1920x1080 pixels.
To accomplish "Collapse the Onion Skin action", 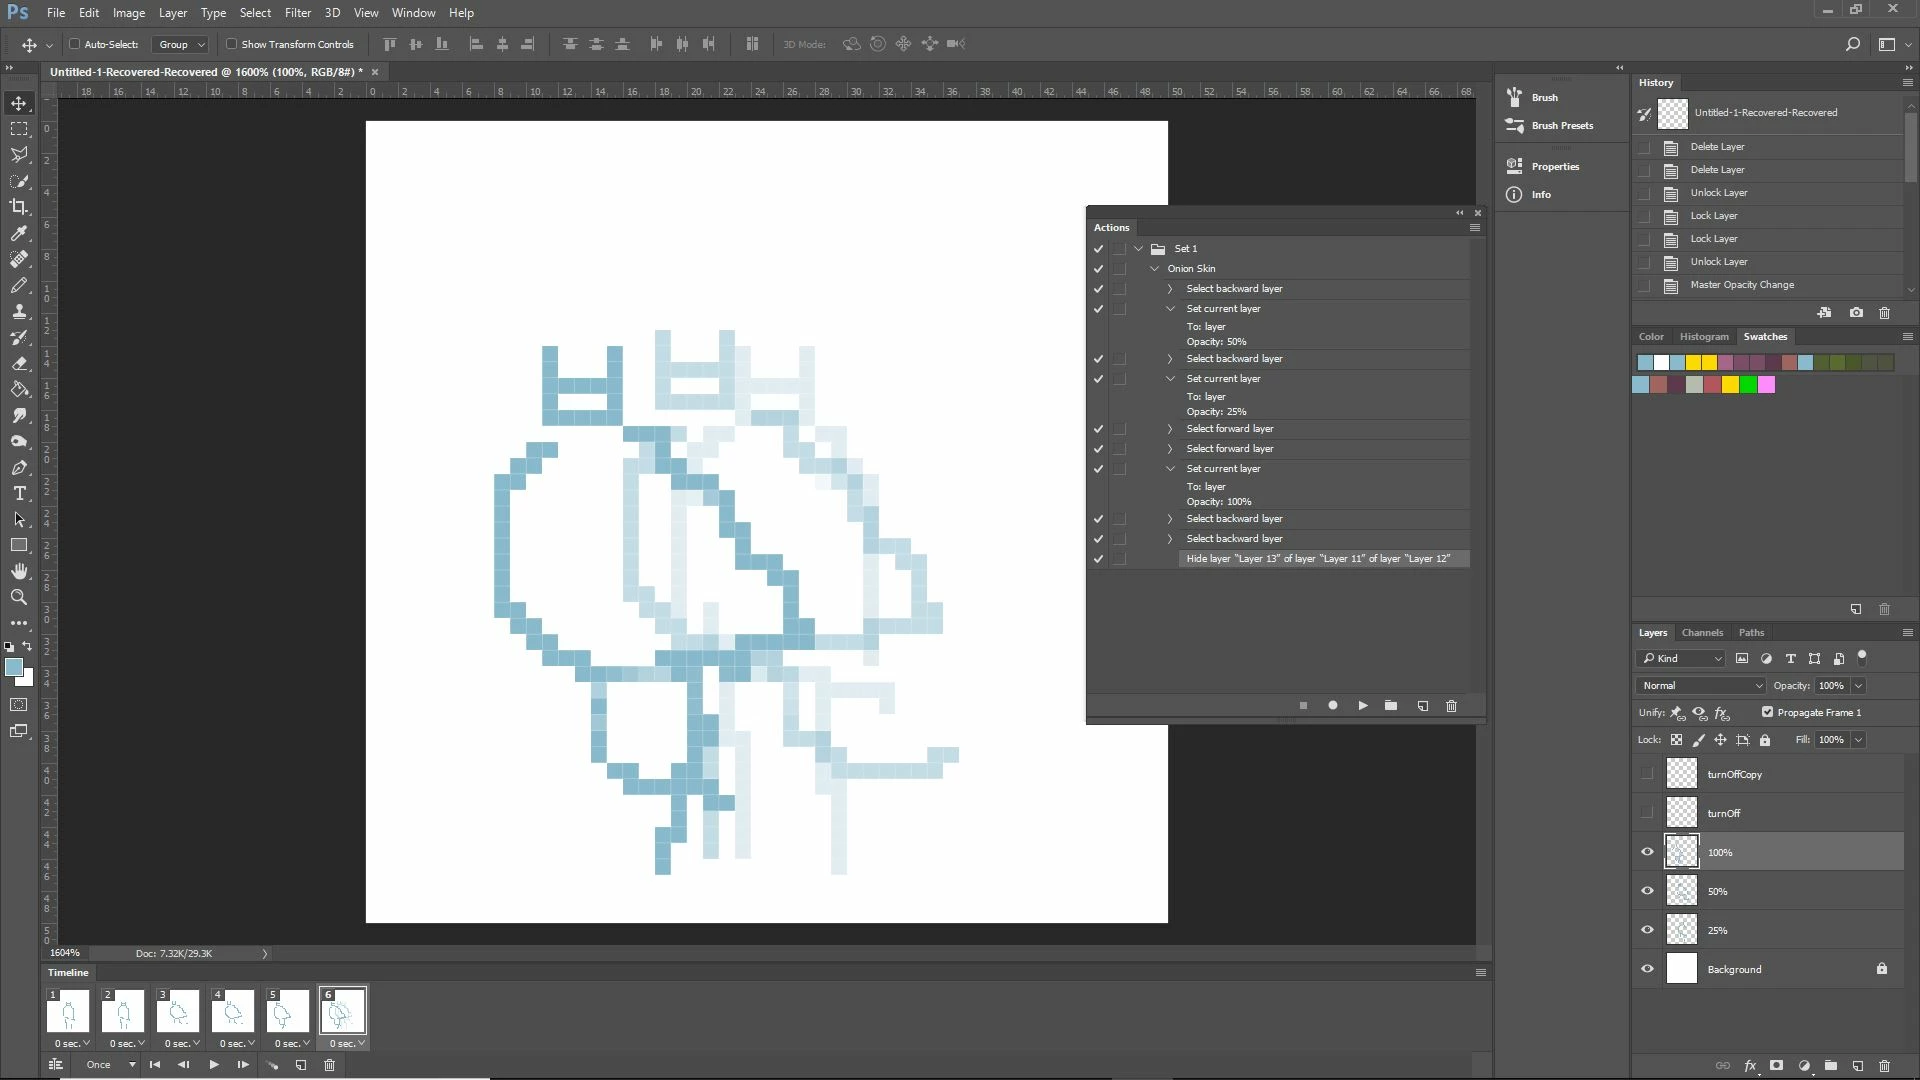I will 1155,269.
